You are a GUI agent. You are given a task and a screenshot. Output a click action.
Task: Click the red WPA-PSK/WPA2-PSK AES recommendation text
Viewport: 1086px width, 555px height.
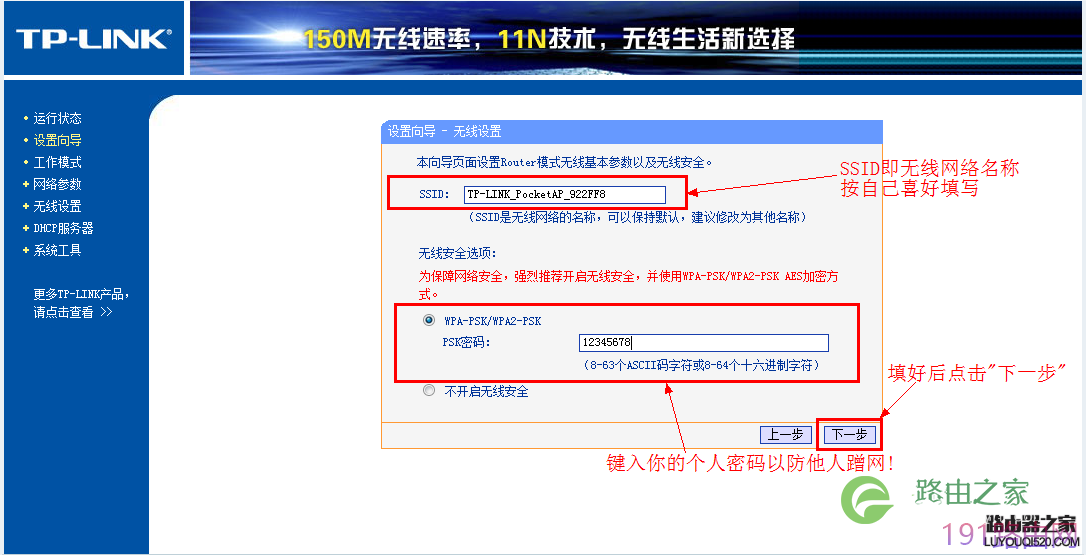tap(628, 284)
